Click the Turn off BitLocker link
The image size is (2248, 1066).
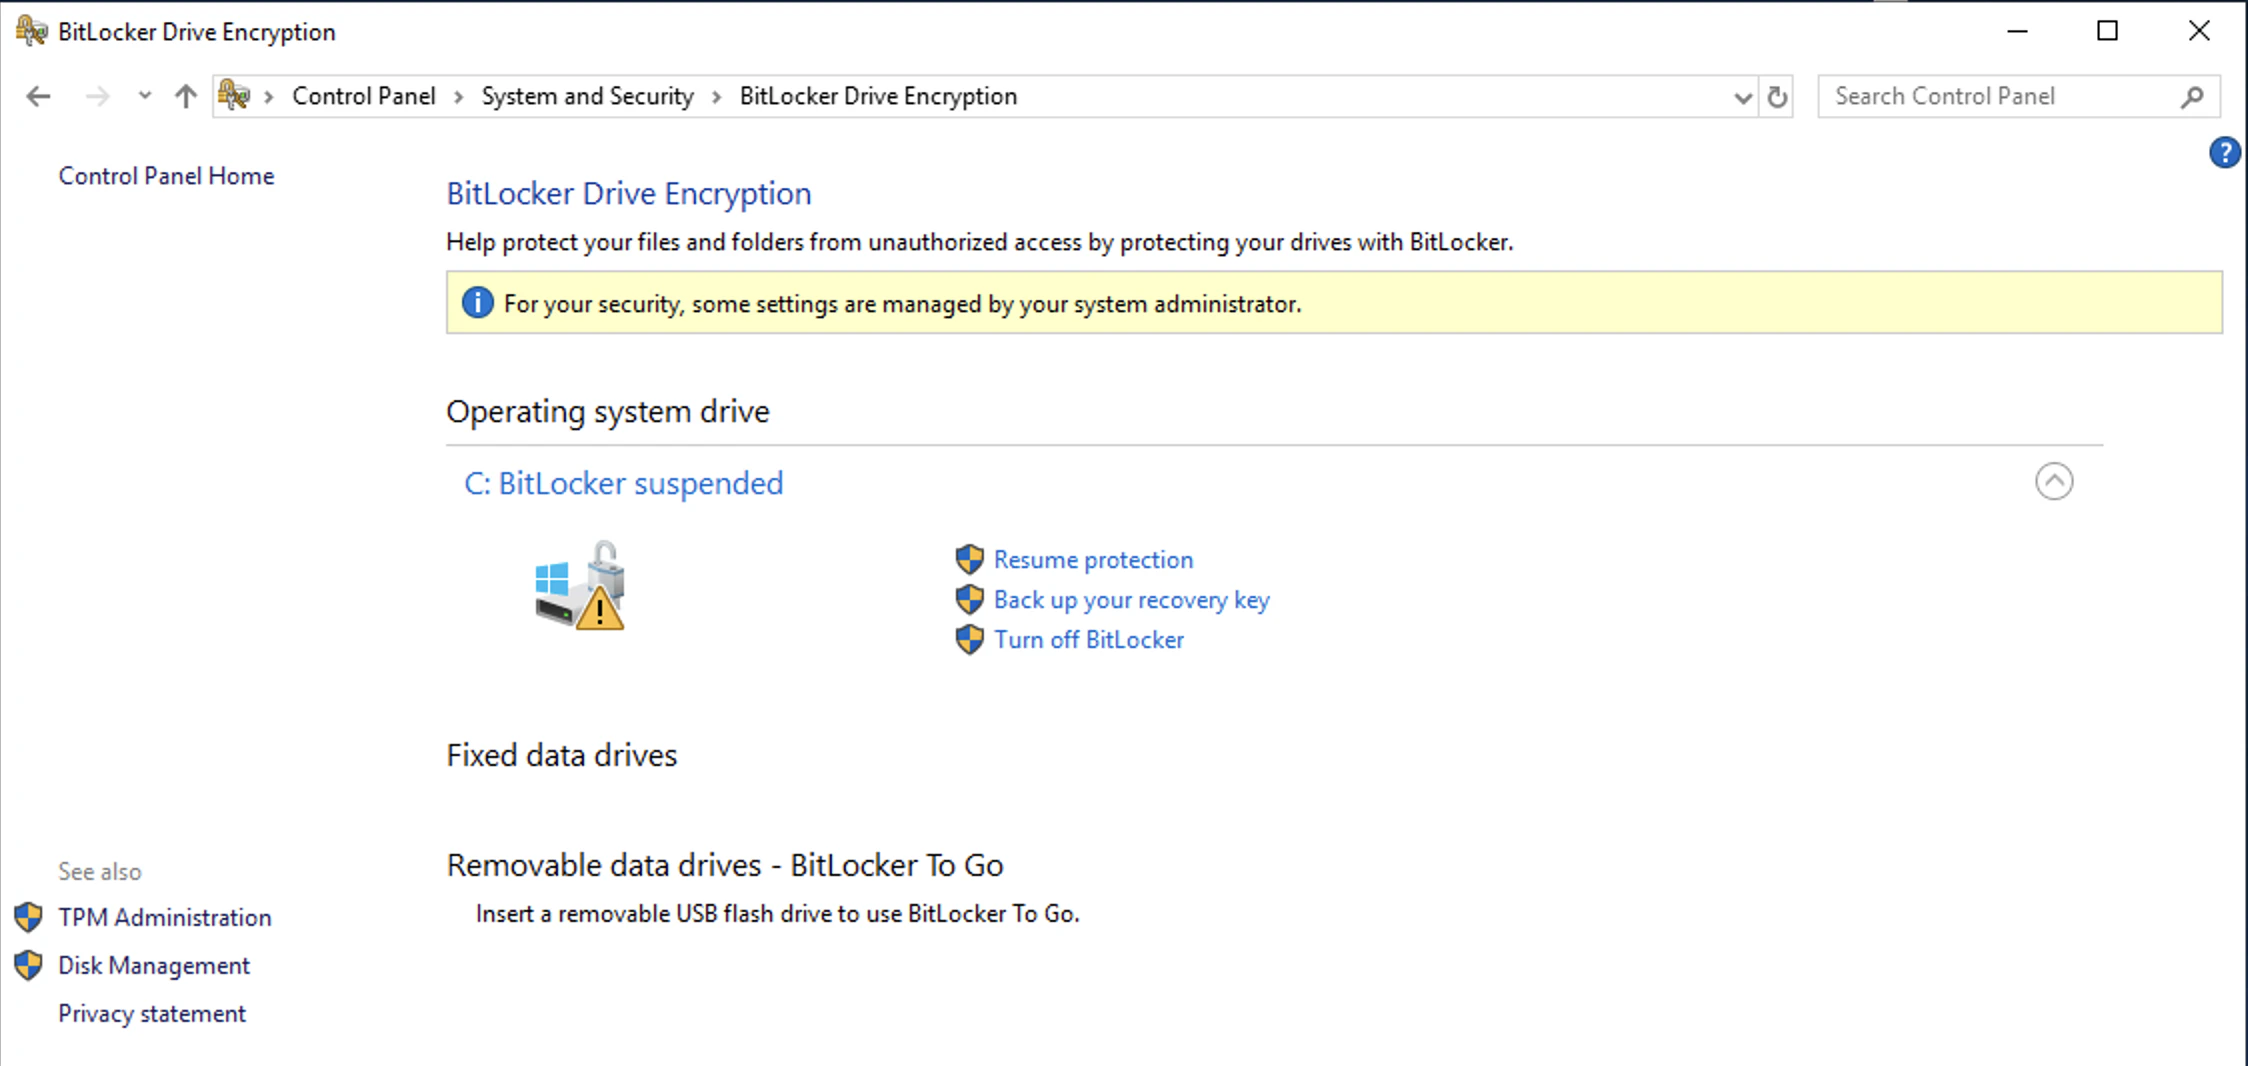click(1088, 640)
